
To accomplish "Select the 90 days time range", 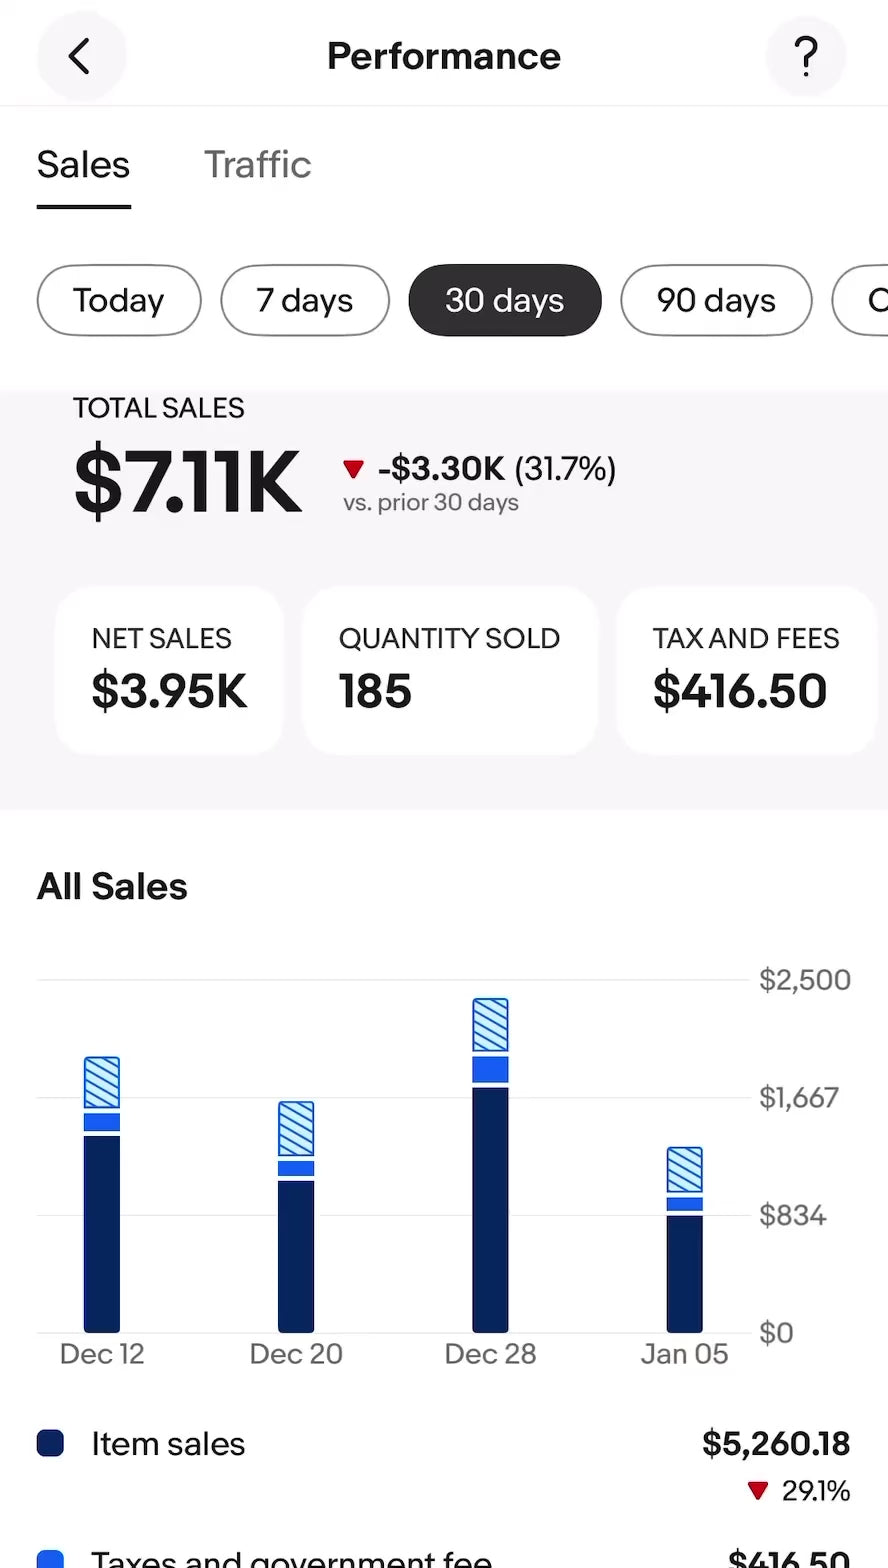I will pyautogui.click(x=716, y=300).
